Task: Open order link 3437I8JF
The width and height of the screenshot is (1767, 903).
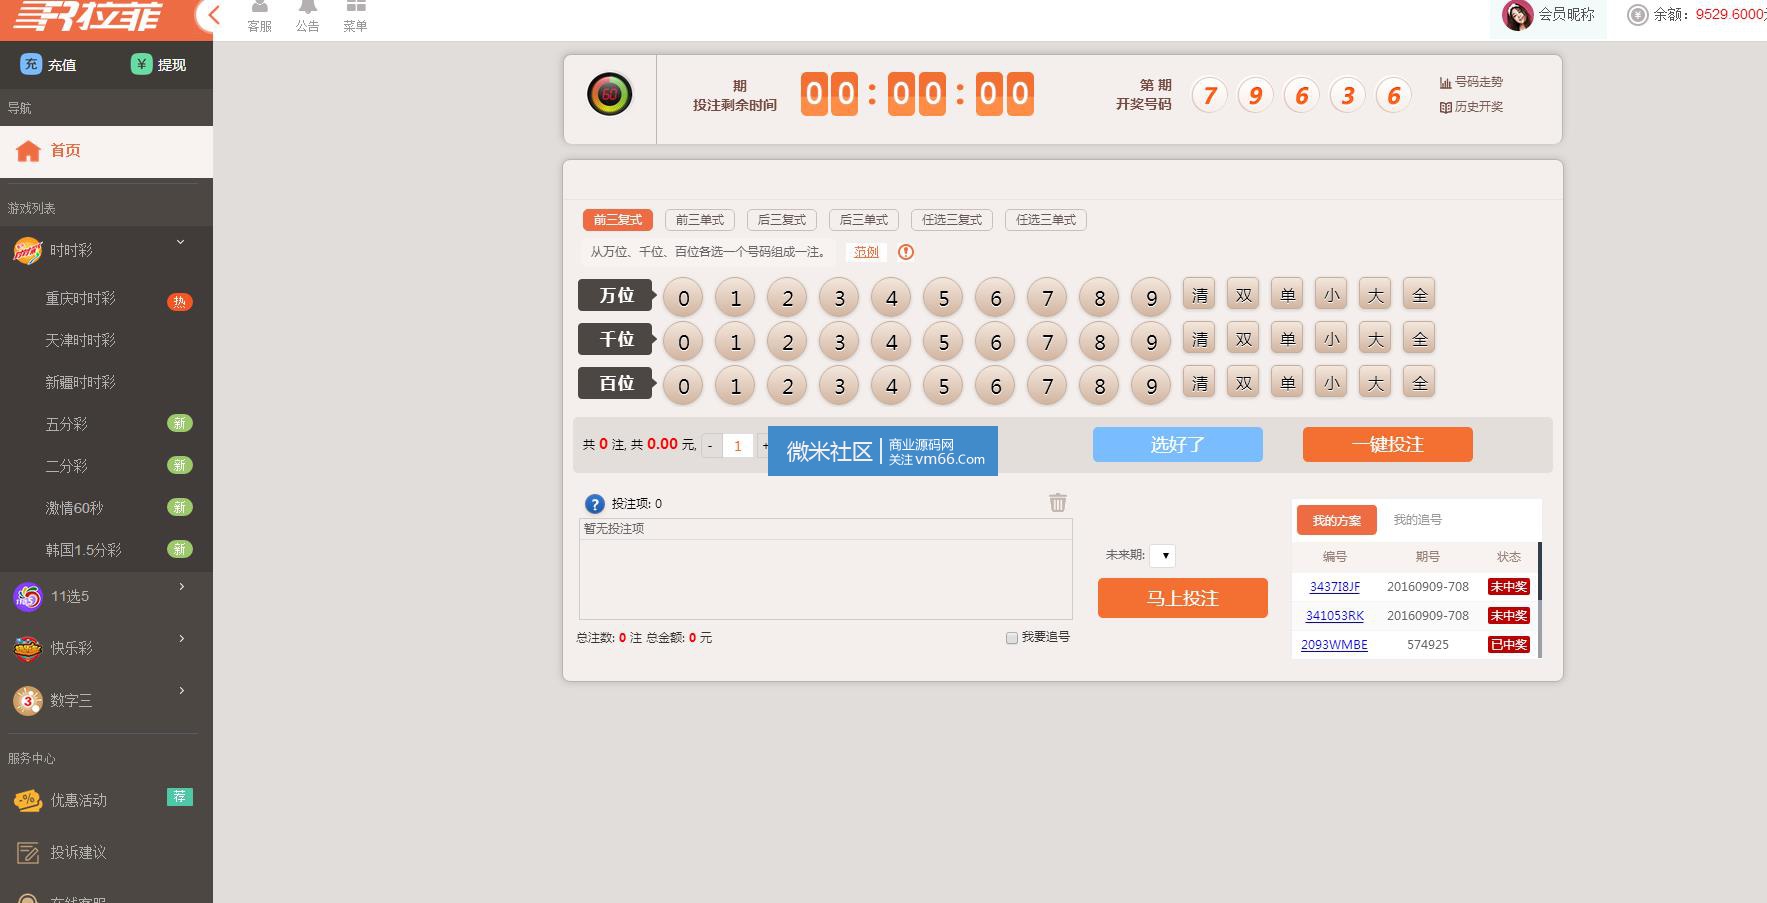Action: pos(1334,587)
